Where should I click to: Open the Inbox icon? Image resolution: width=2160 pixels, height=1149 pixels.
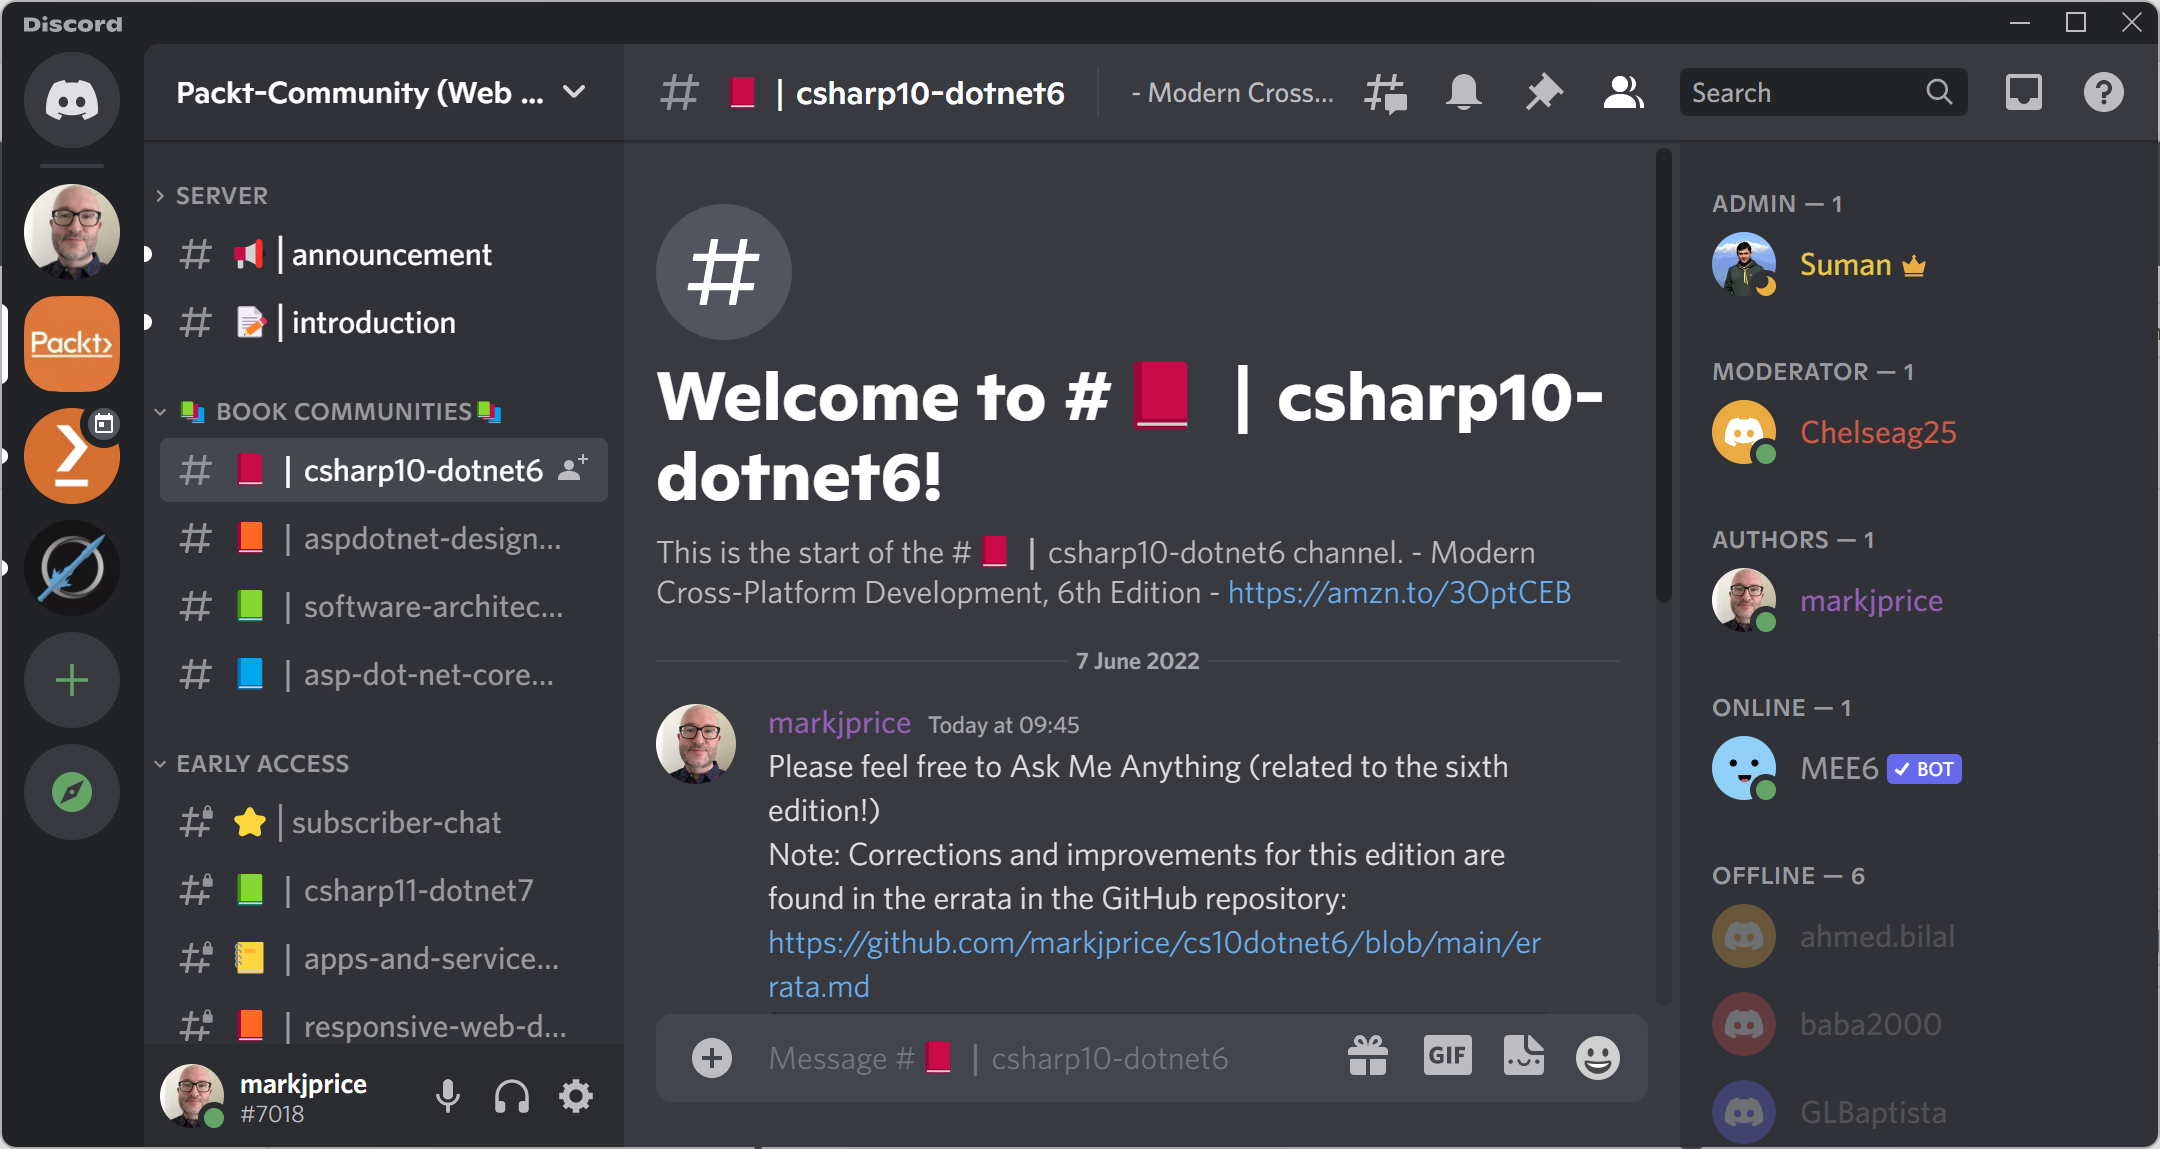[2023, 93]
